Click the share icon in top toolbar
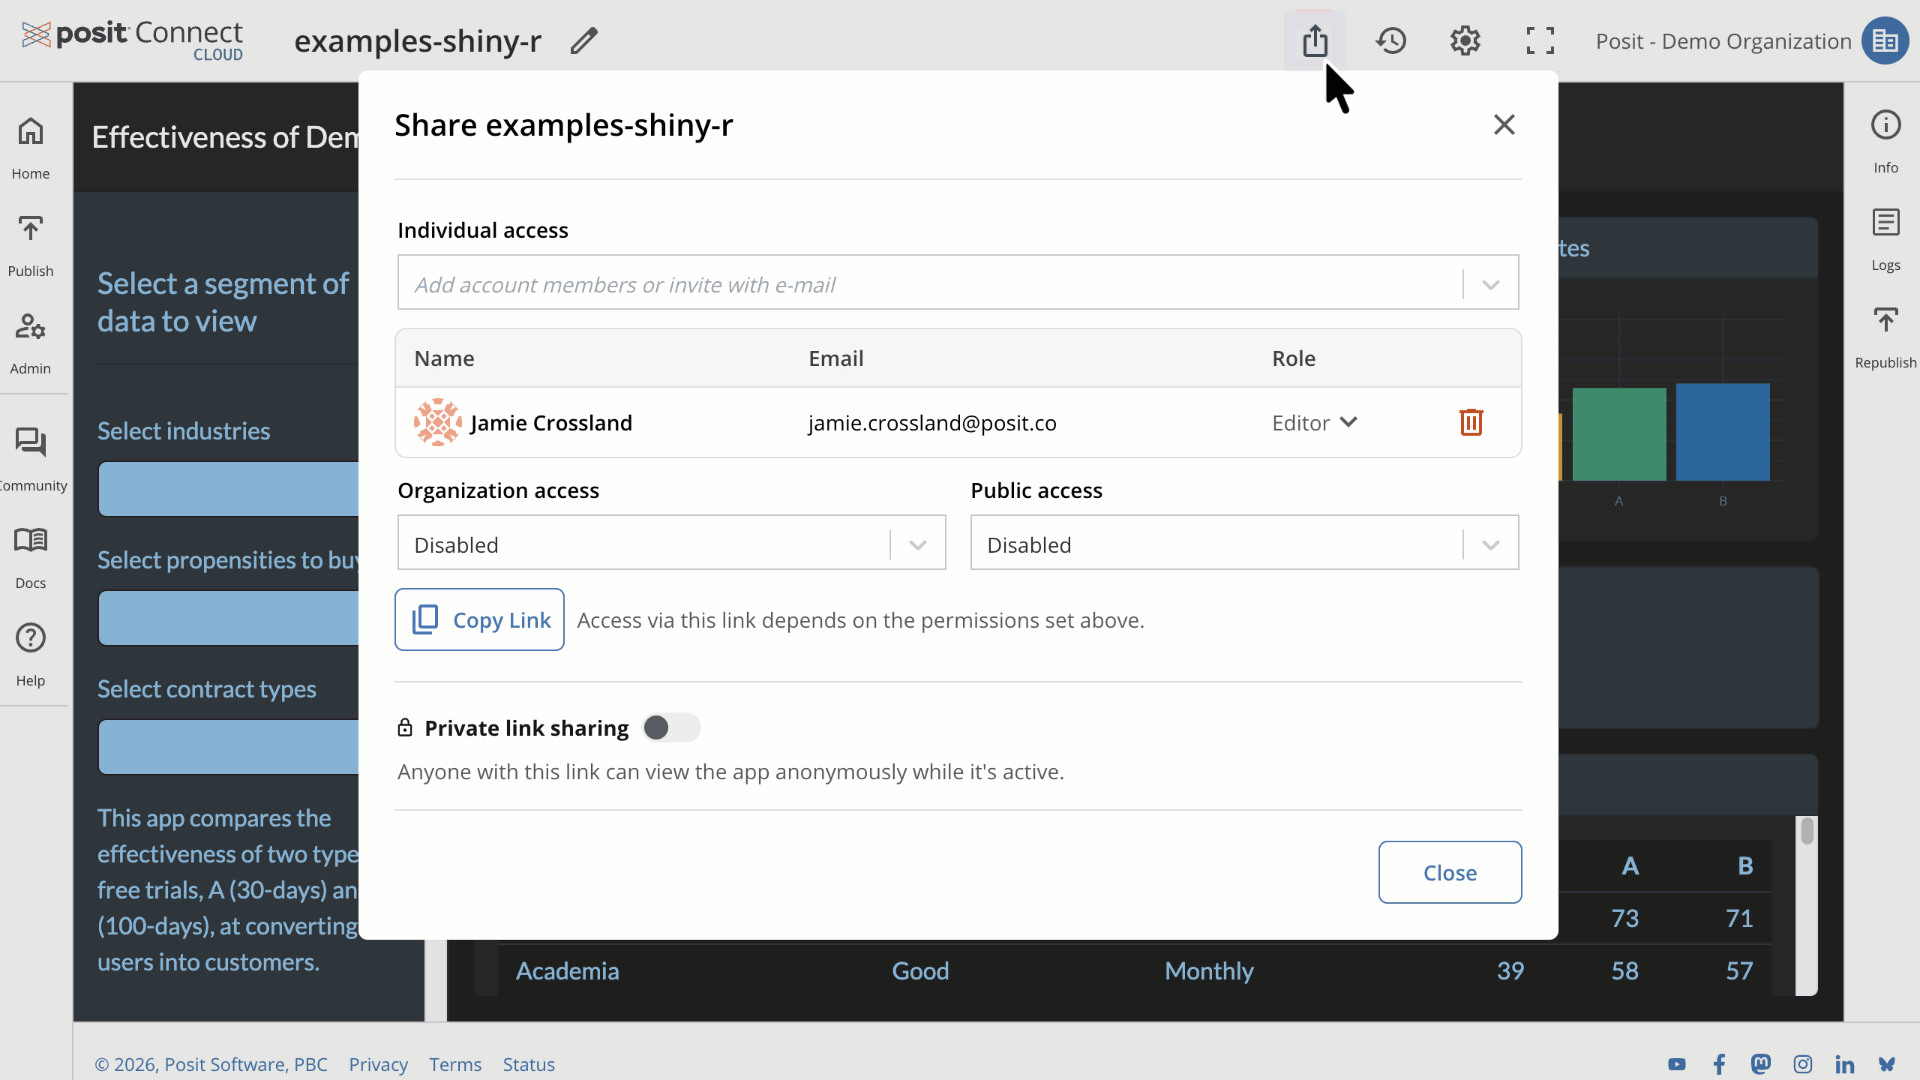 pyautogui.click(x=1315, y=41)
